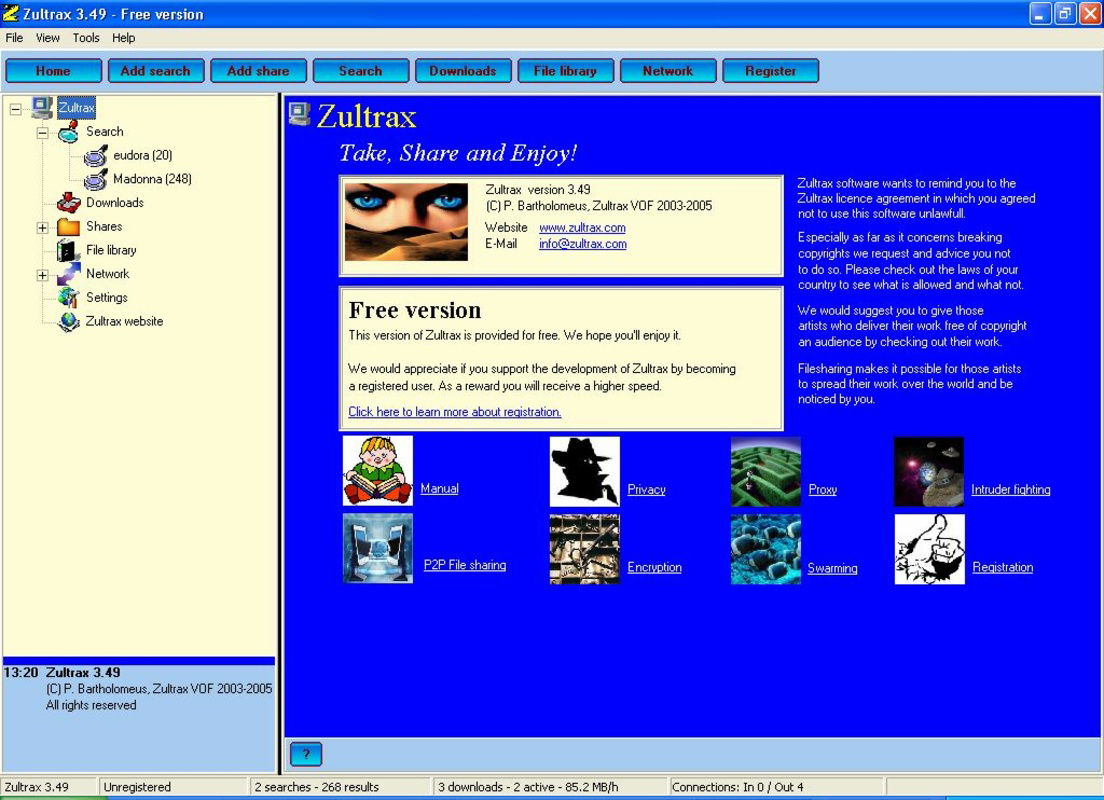The width and height of the screenshot is (1104, 800).
Task: Click the Settings icon in tree
Action: pyautogui.click(x=68, y=297)
